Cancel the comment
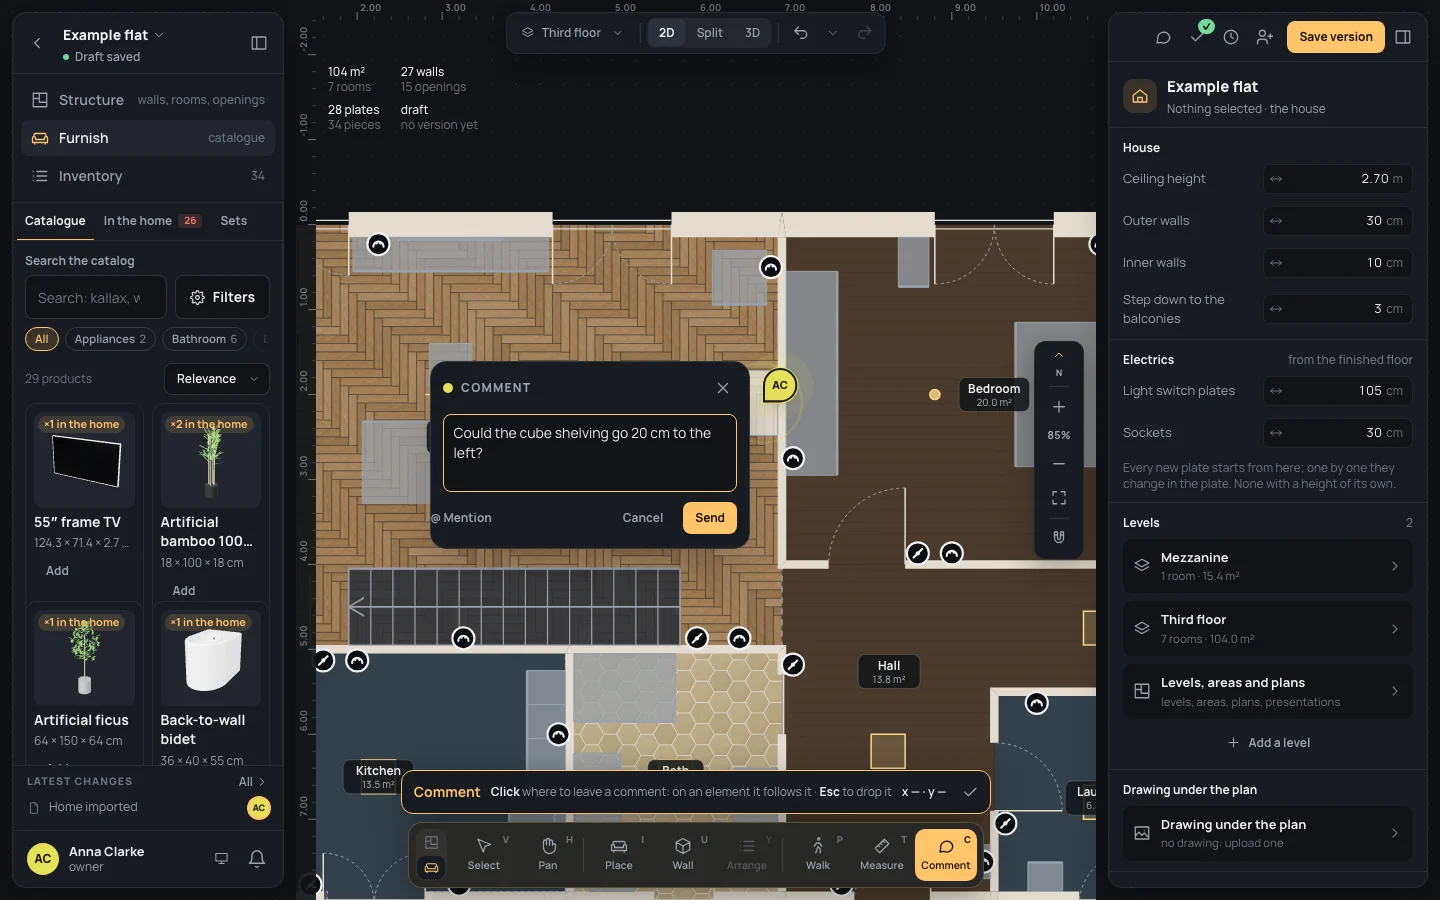This screenshot has height=900, width=1440. click(x=643, y=518)
